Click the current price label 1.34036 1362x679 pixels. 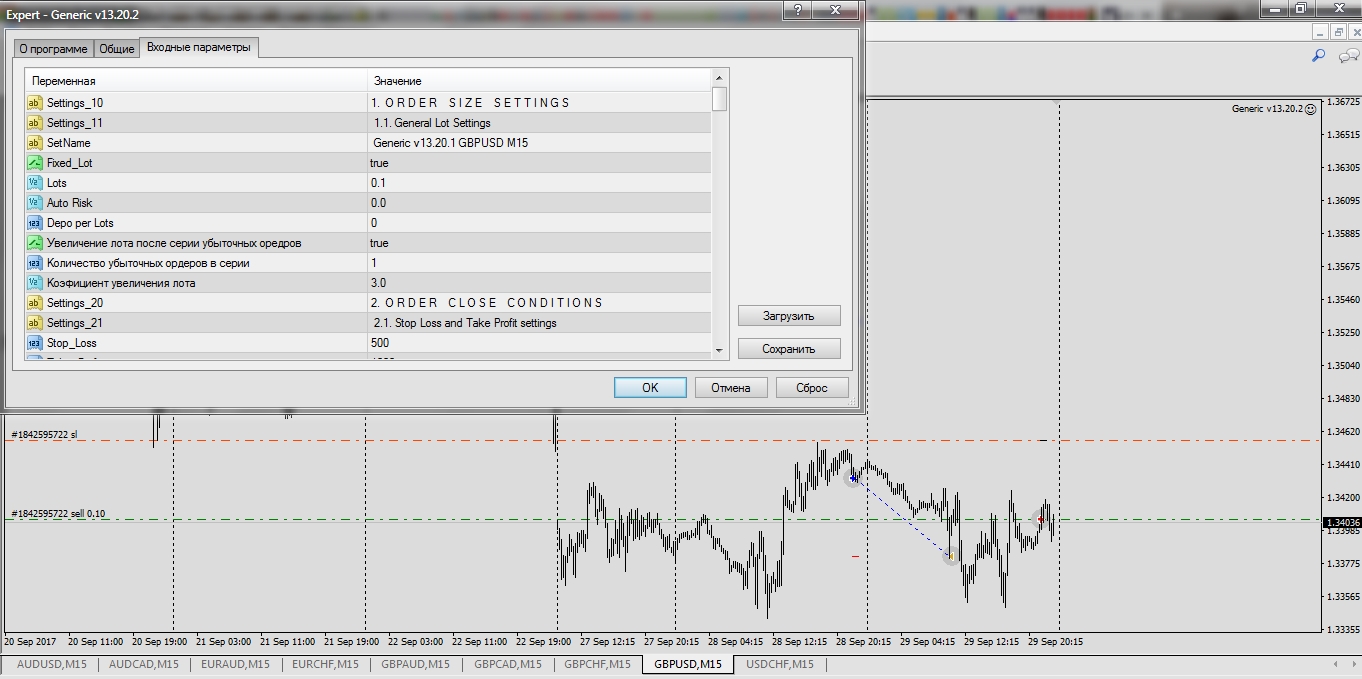[x=1341, y=522]
